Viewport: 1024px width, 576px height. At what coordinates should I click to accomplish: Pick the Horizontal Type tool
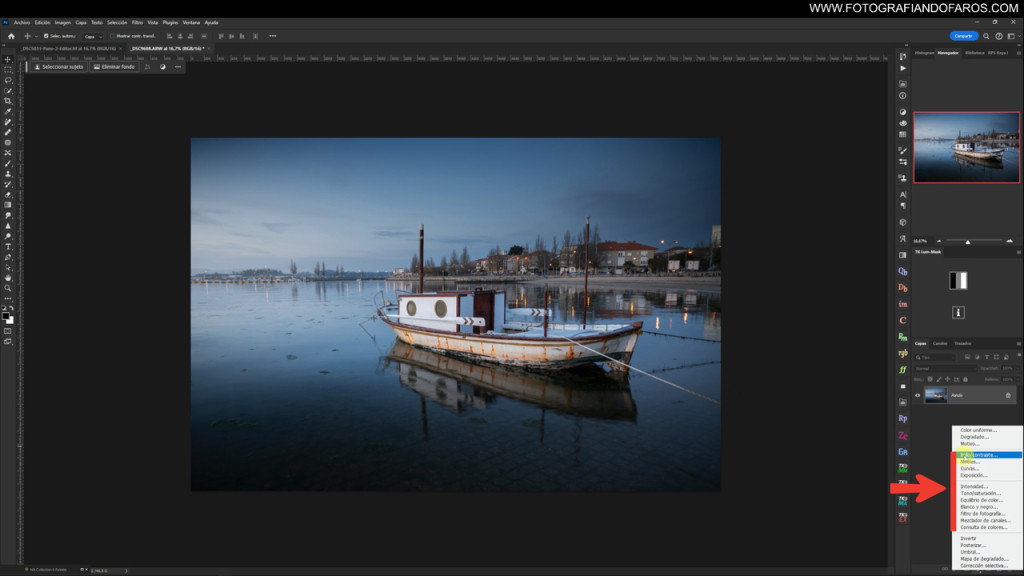[x=8, y=246]
